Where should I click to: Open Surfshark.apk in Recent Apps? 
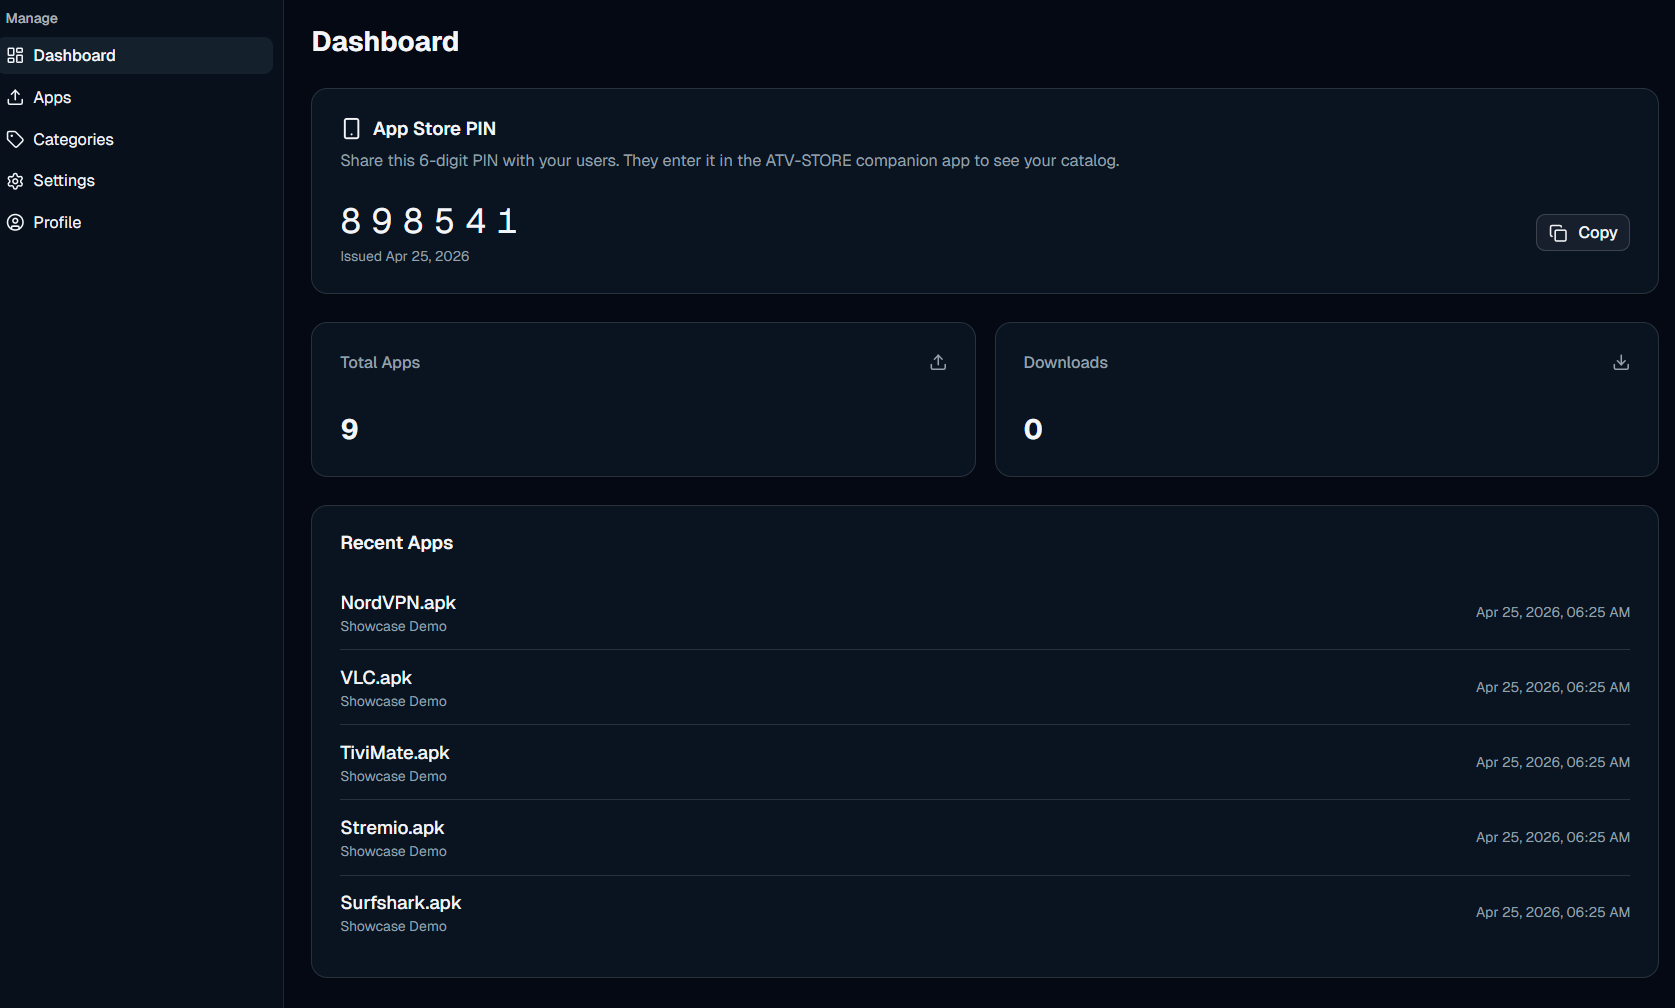[401, 902]
